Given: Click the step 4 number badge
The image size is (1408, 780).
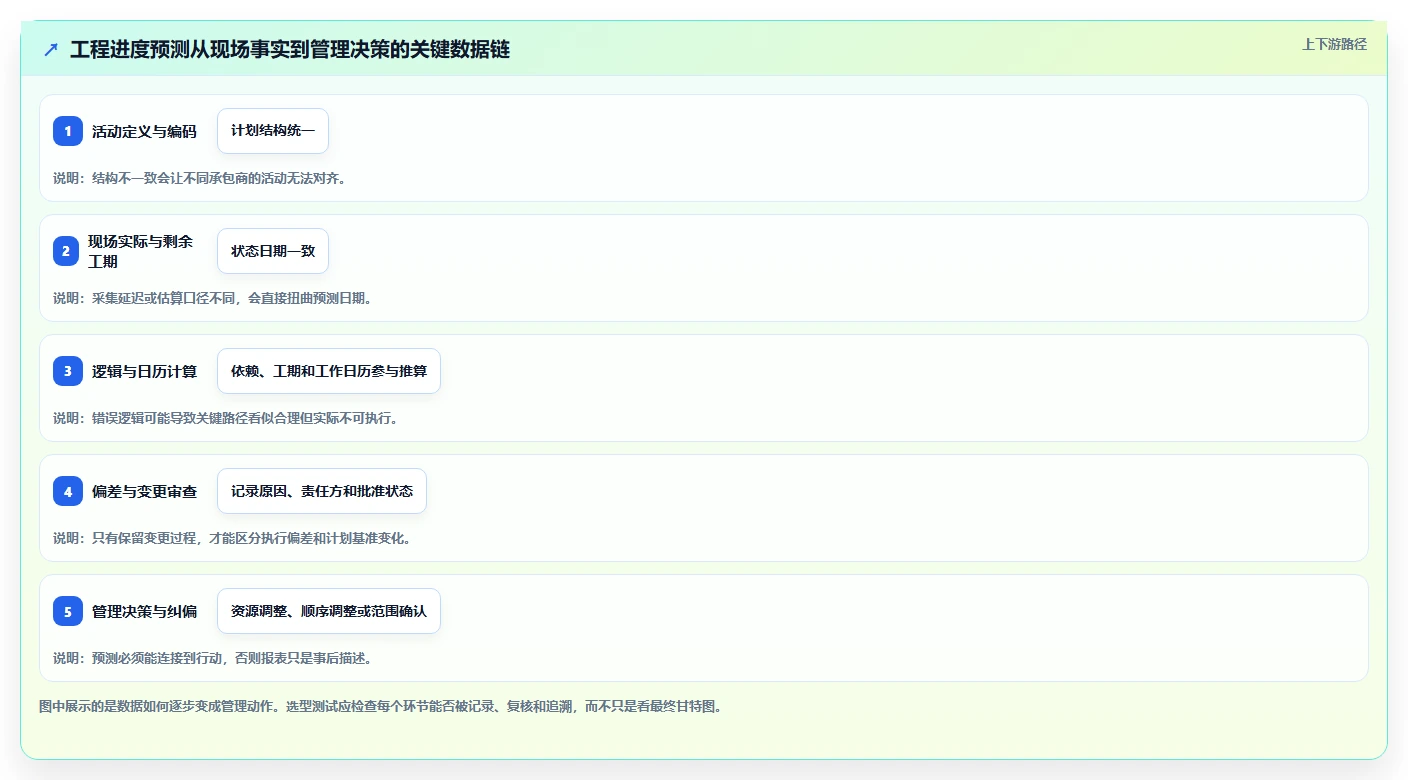Looking at the screenshot, I should click(x=68, y=491).
